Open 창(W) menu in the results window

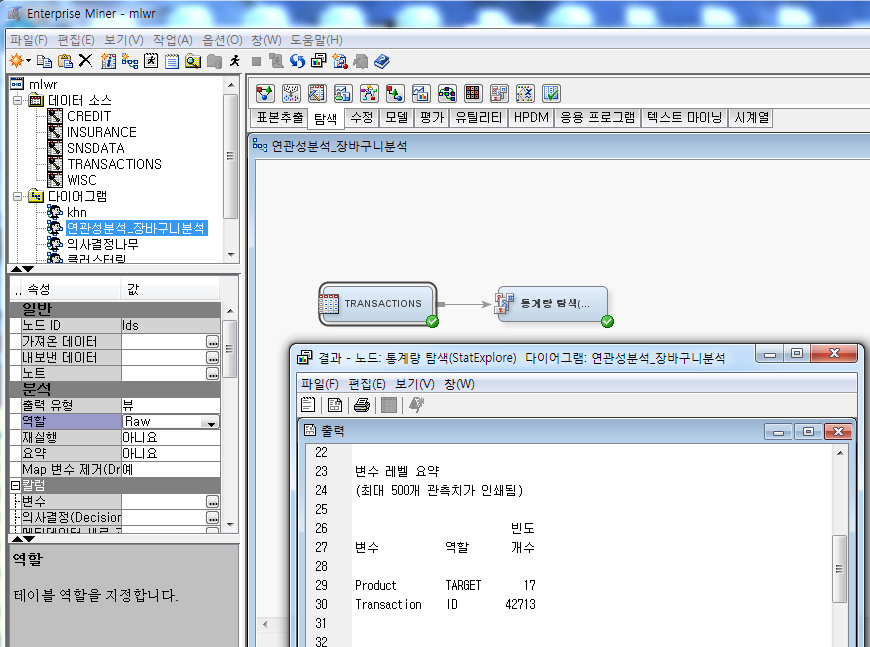(459, 384)
